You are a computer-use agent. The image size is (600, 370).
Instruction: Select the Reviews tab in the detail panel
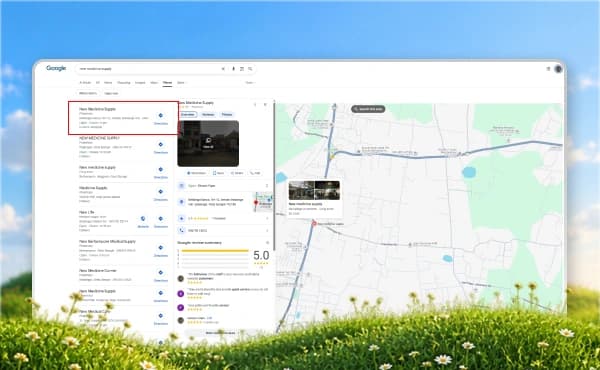click(x=208, y=115)
